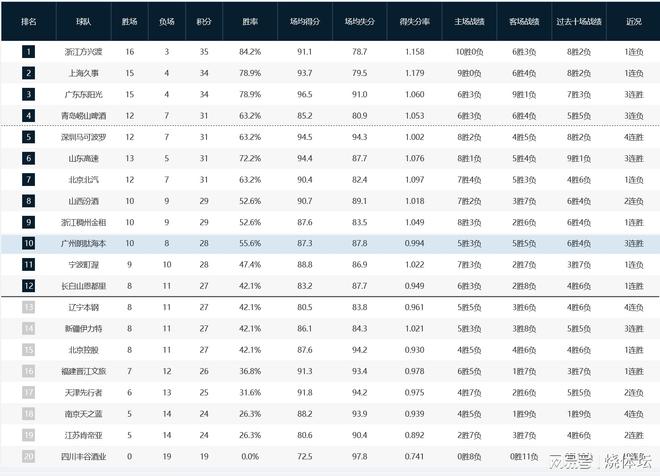Select the 四川丰谷酒业 team name
The width and height of the screenshot is (660, 476).
(x=86, y=456)
